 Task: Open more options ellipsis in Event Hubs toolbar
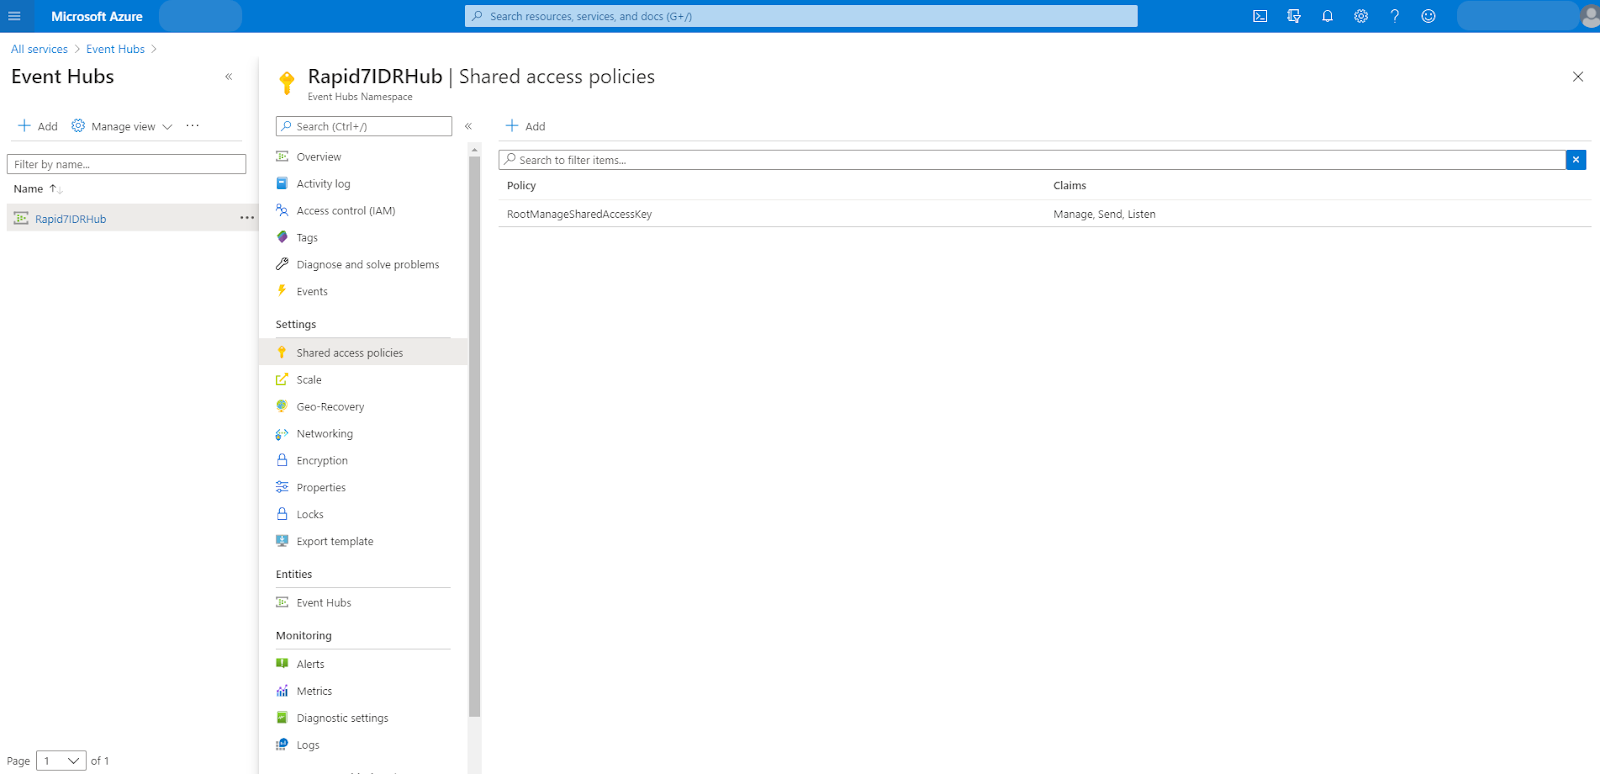pyautogui.click(x=193, y=126)
